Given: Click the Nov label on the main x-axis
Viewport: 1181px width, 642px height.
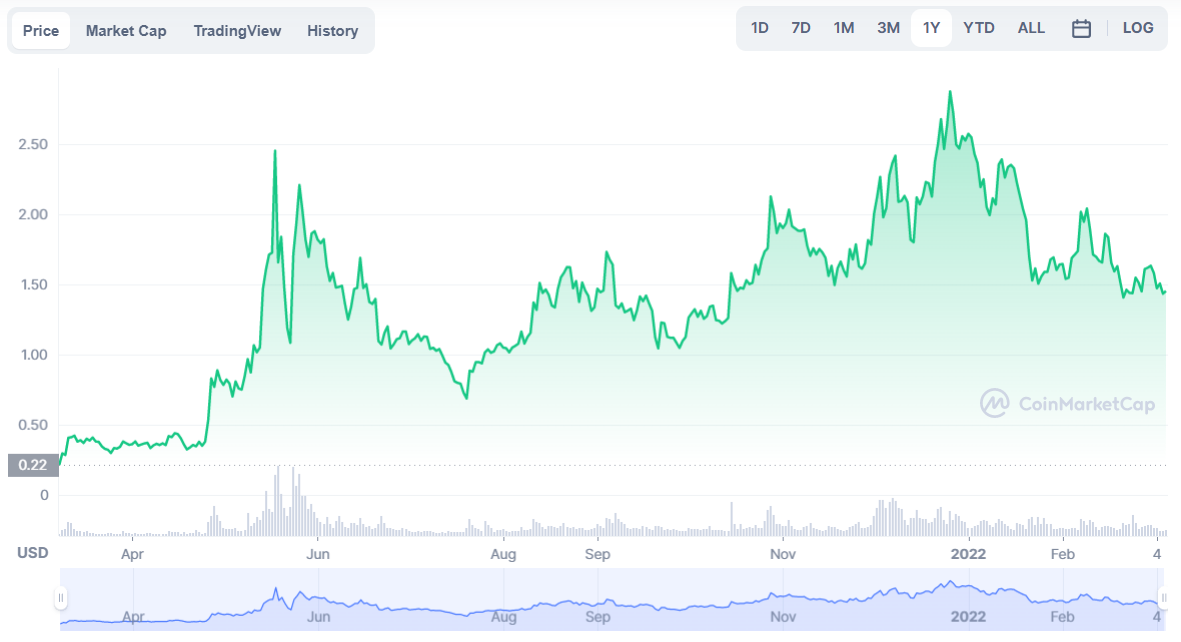Looking at the screenshot, I should click(x=783, y=554).
